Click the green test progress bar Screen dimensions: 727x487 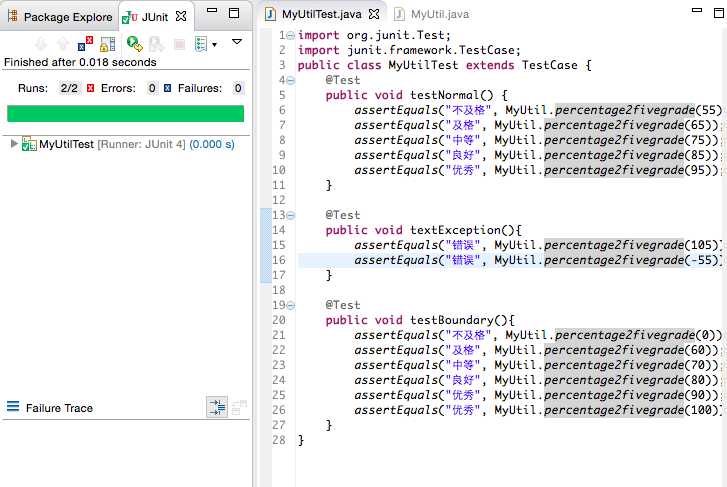click(x=125, y=114)
